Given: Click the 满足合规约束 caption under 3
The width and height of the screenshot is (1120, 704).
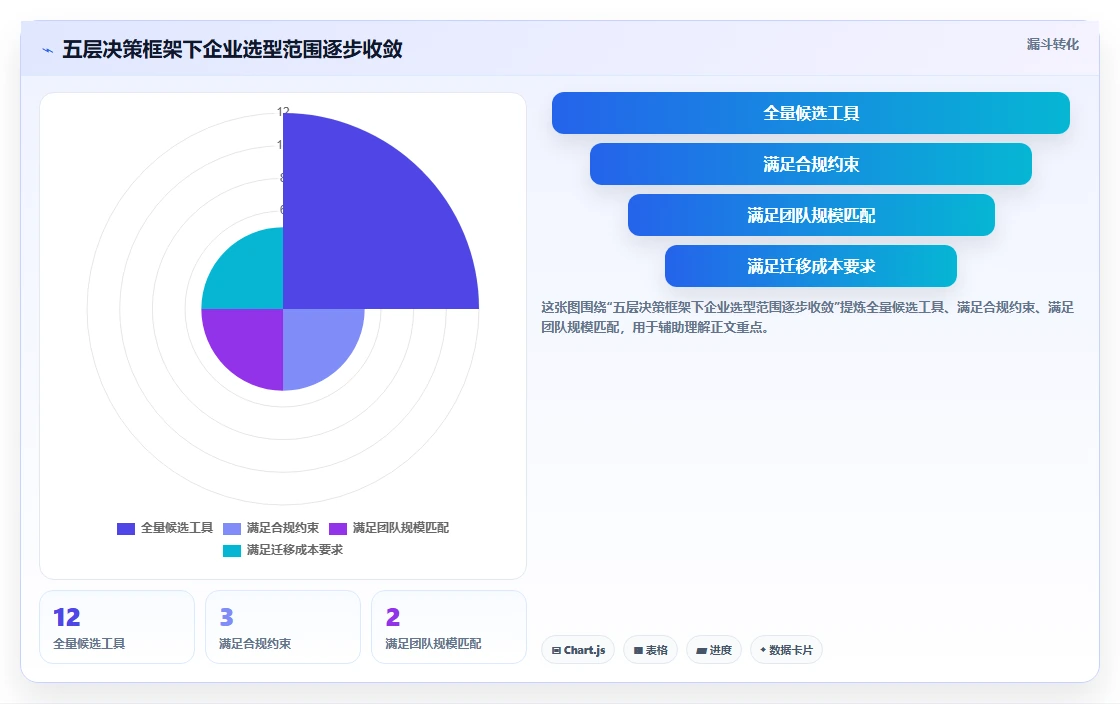Looking at the screenshot, I should [x=255, y=643].
